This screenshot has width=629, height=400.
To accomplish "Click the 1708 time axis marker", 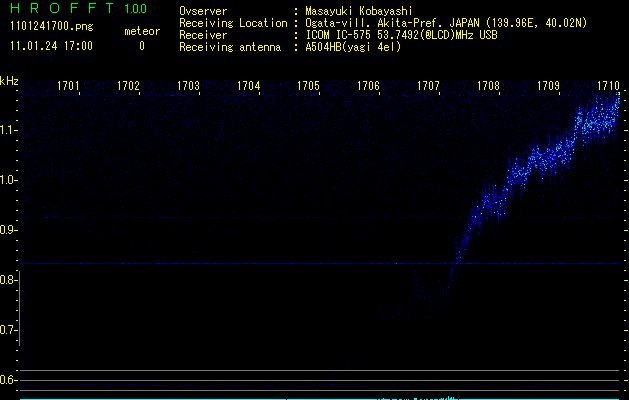I will (488, 86).
